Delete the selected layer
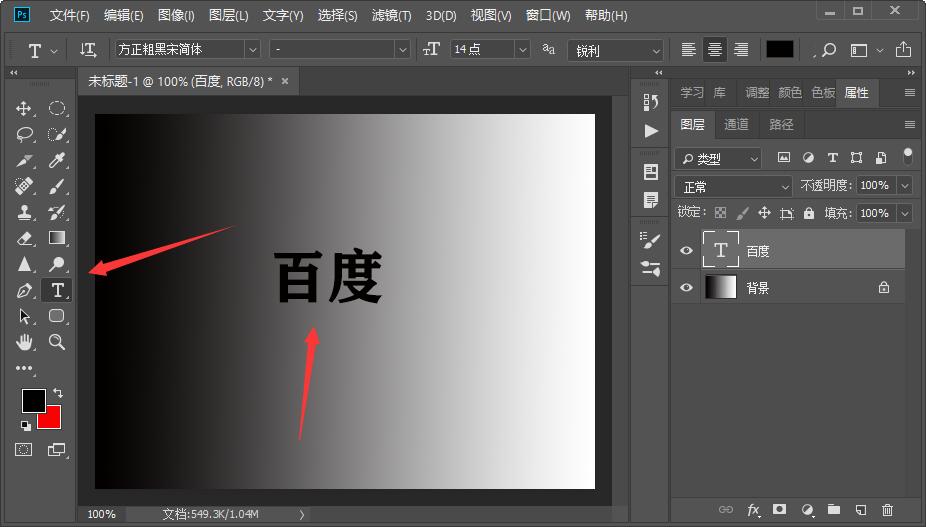926x527 pixels. (x=887, y=509)
